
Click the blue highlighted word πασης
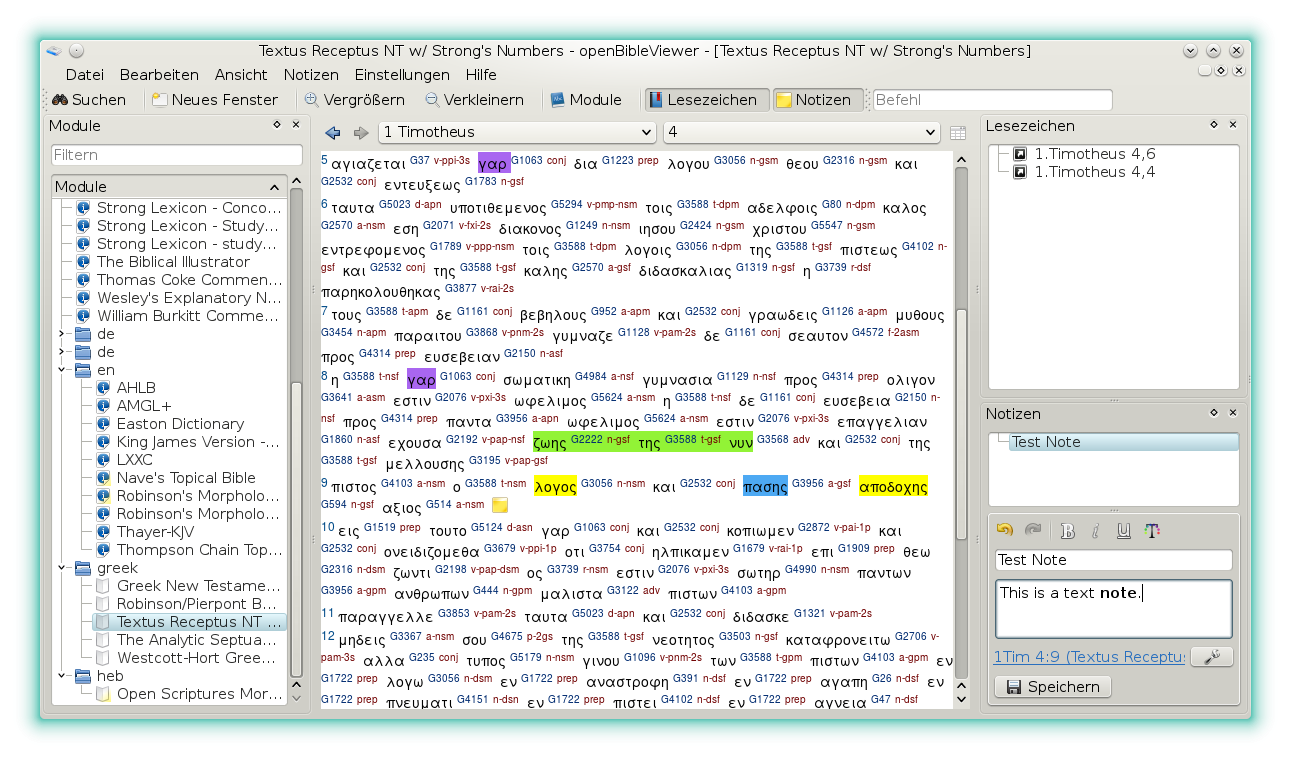[x=766, y=487]
